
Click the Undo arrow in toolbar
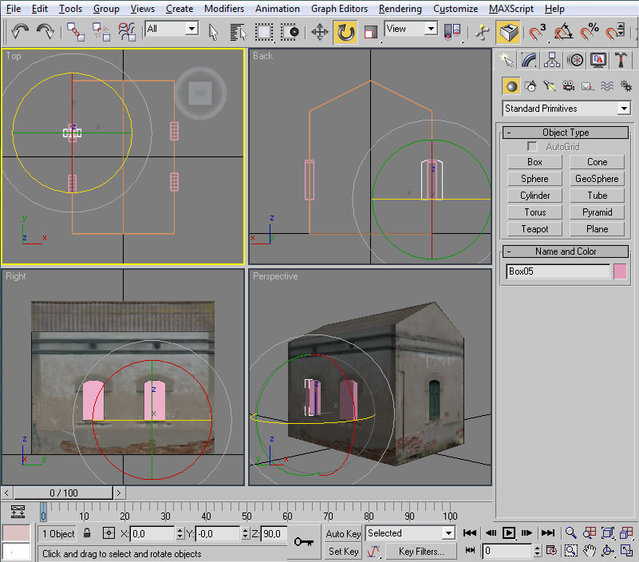[x=19, y=32]
